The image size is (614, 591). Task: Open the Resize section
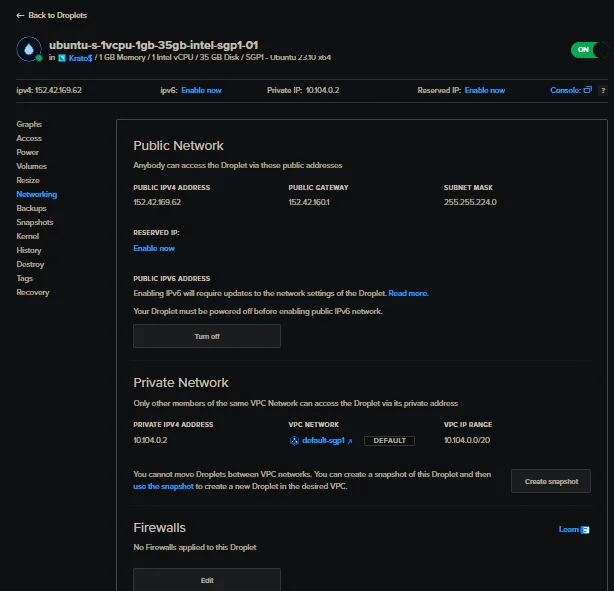coord(28,180)
